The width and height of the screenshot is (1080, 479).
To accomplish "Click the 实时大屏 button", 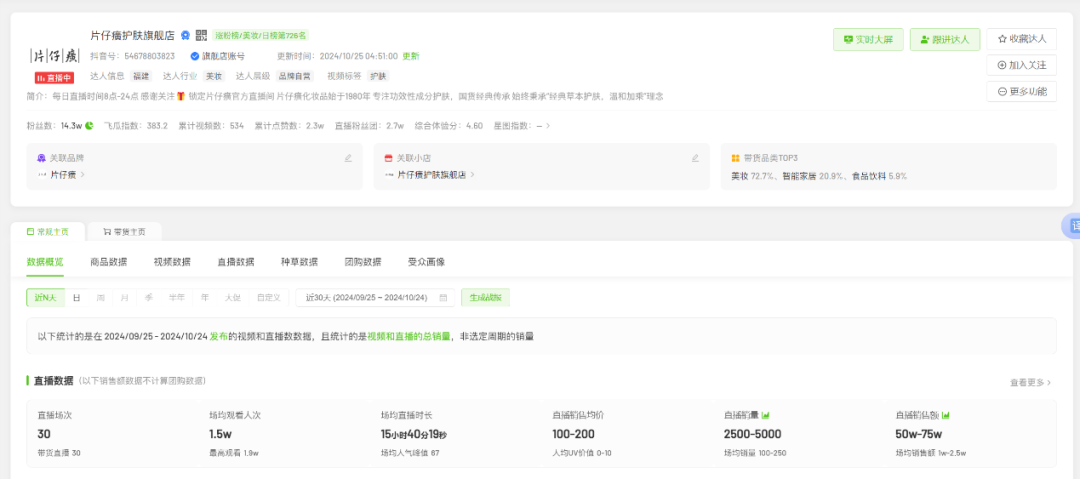I will 868,39.
